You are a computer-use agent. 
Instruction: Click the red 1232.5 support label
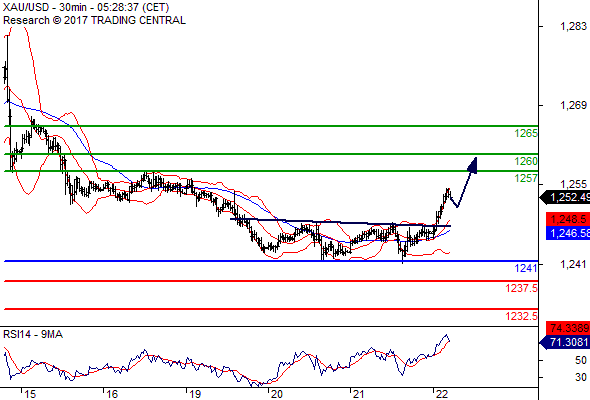pos(522,316)
